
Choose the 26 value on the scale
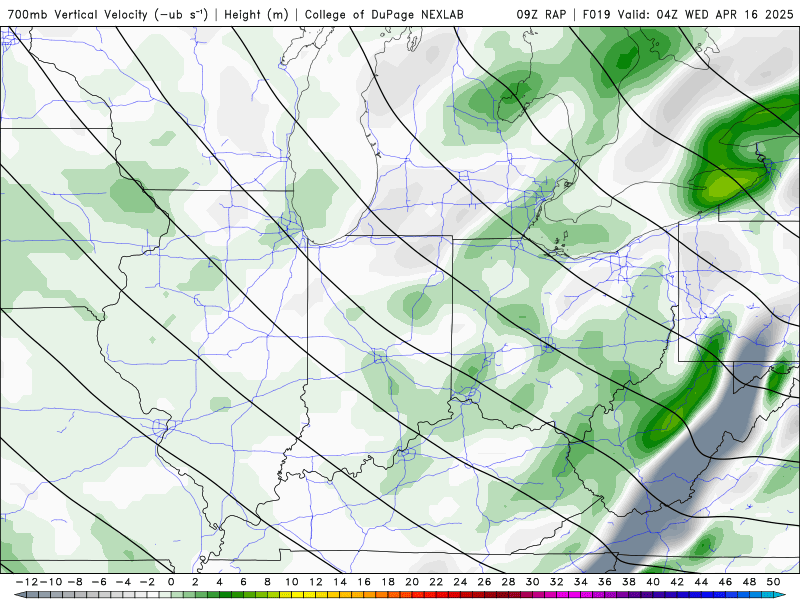(x=484, y=582)
